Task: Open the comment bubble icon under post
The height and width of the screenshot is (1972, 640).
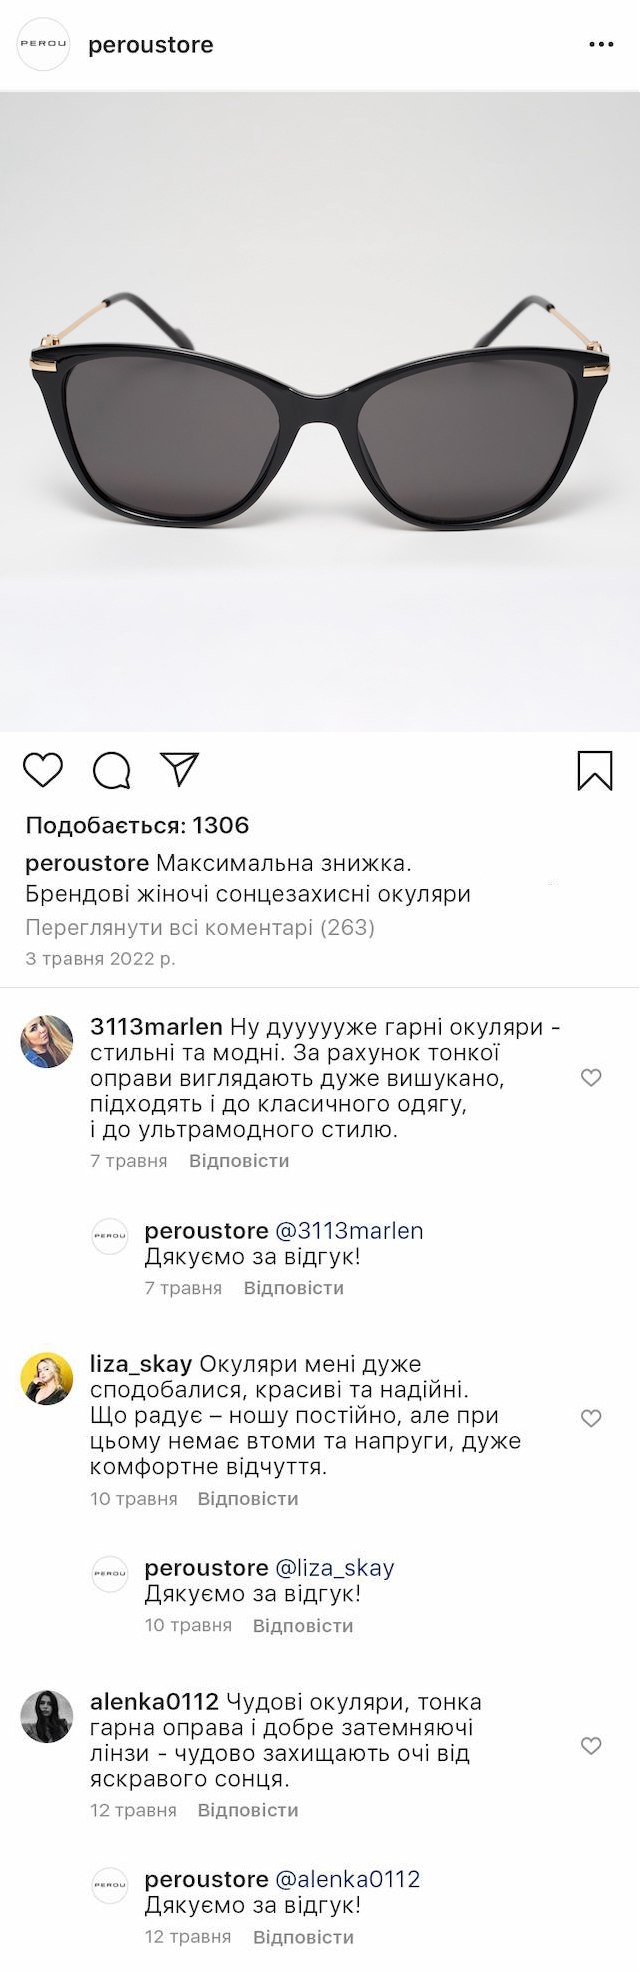Action: tap(112, 770)
